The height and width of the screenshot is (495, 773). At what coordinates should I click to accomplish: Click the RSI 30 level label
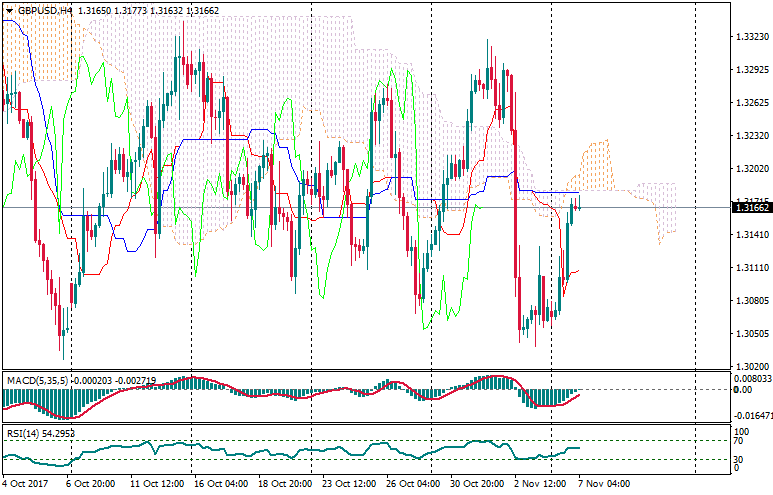740,459
